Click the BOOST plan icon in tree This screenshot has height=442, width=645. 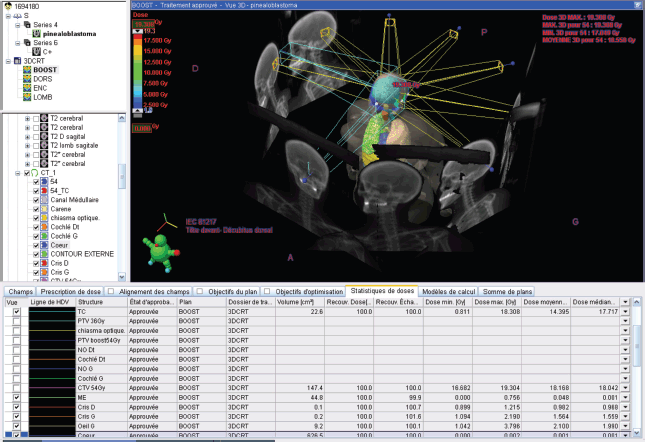[x=27, y=70]
